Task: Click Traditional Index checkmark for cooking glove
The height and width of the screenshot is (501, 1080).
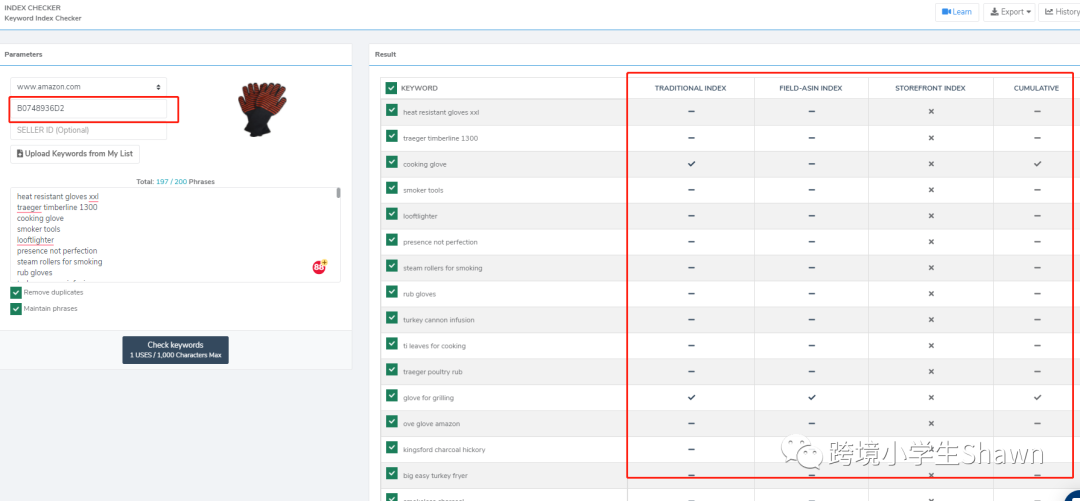Action: (691, 163)
